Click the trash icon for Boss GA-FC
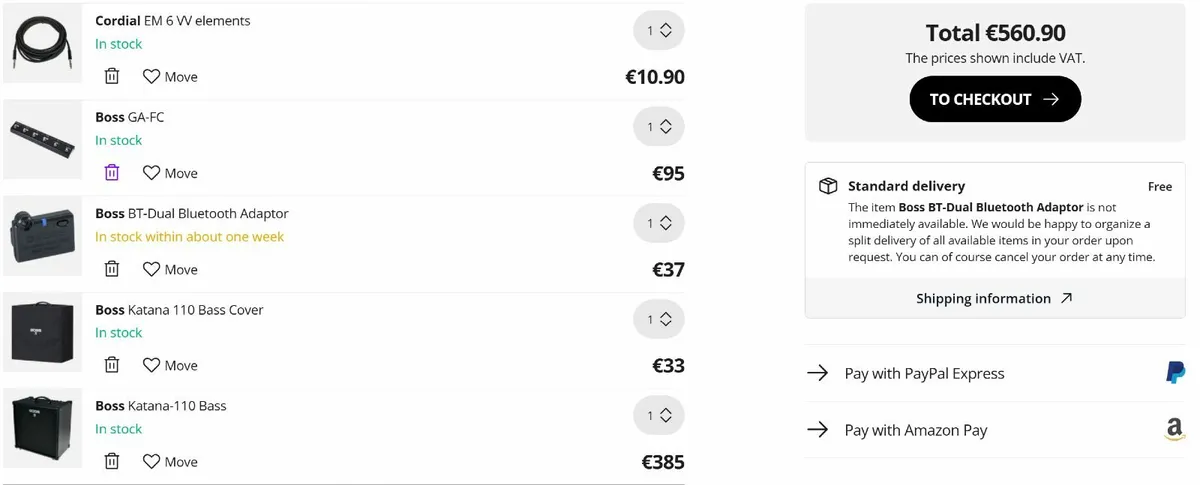 (112, 173)
